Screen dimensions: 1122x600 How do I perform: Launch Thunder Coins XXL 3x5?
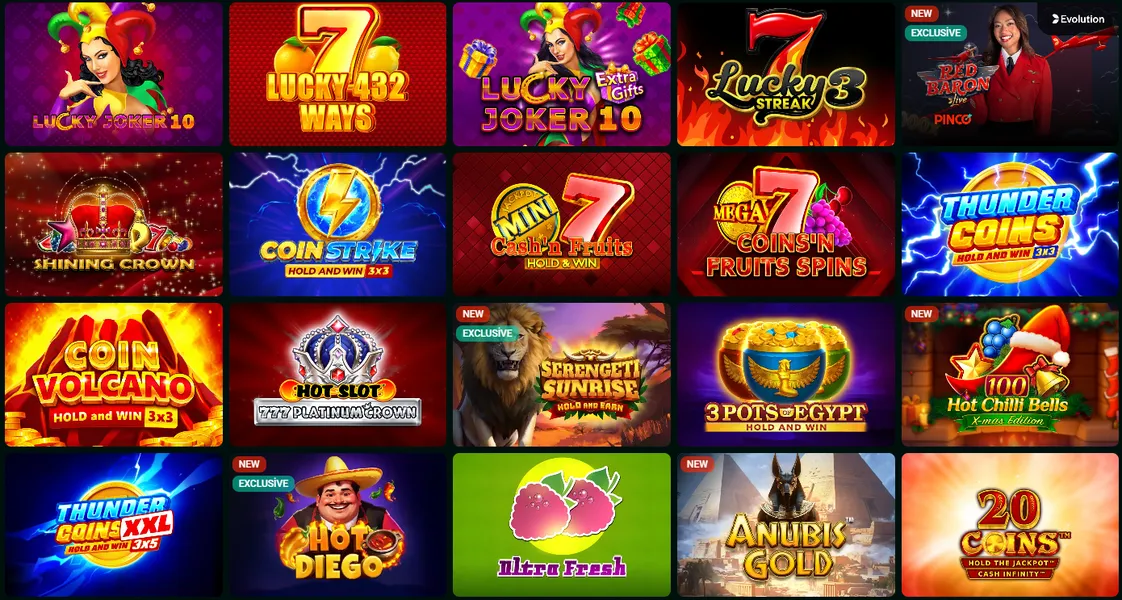114,525
